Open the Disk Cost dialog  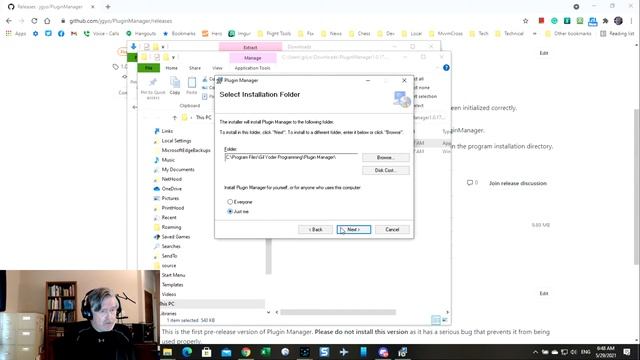click(x=385, y=170)
